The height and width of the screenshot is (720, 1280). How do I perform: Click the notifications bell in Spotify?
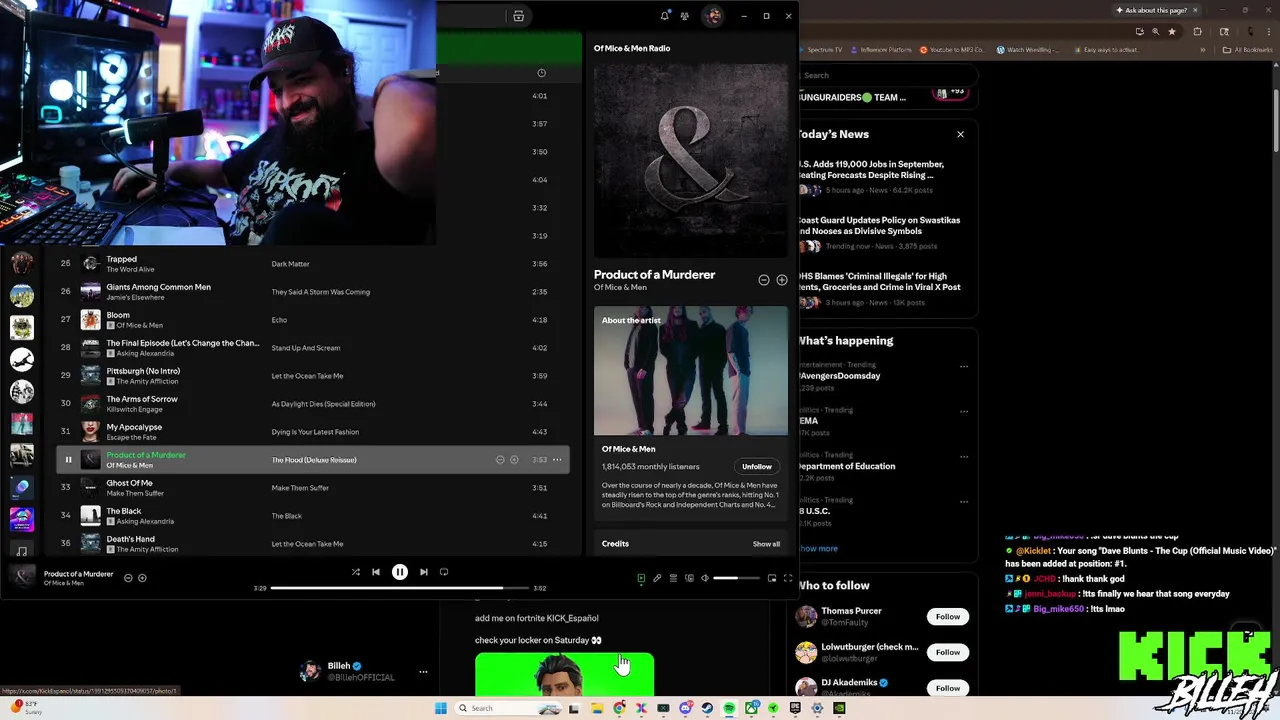tap(665, 16)
